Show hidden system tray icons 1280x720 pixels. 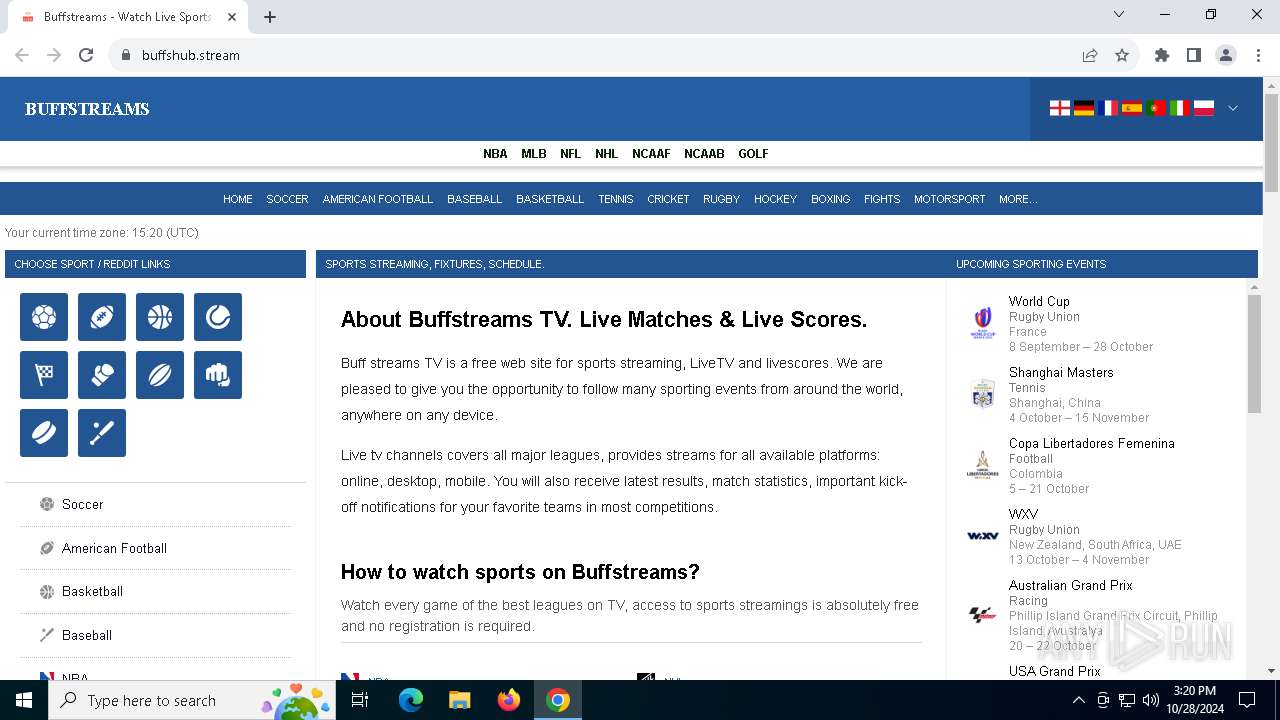1078,700
